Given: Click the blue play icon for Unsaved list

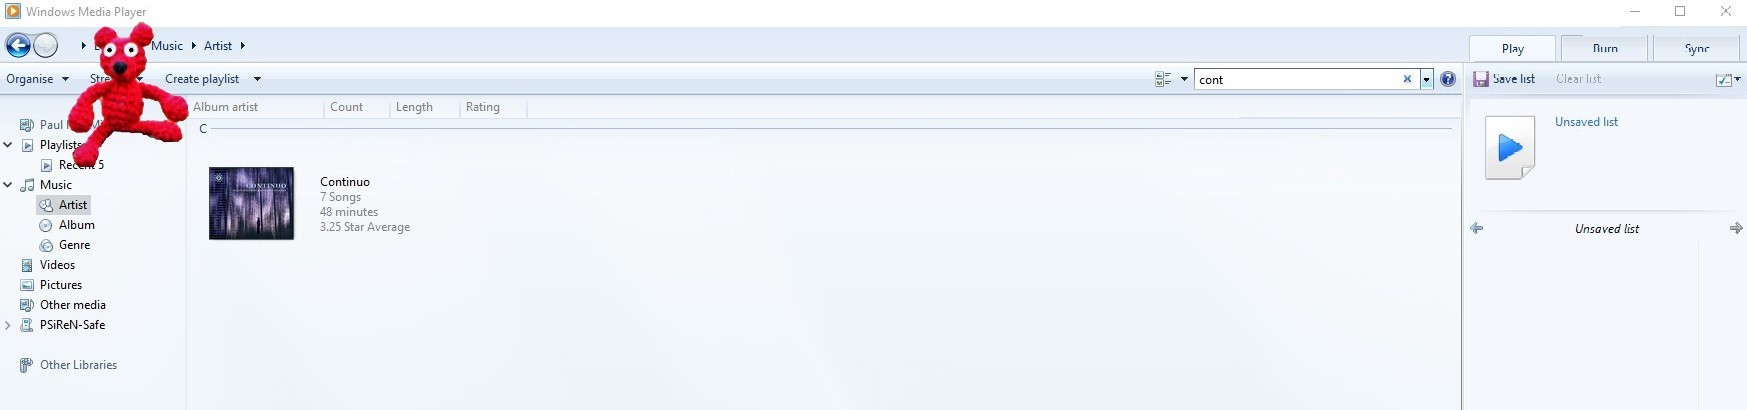Looking at the screenshot, I should pos(1510,148).
